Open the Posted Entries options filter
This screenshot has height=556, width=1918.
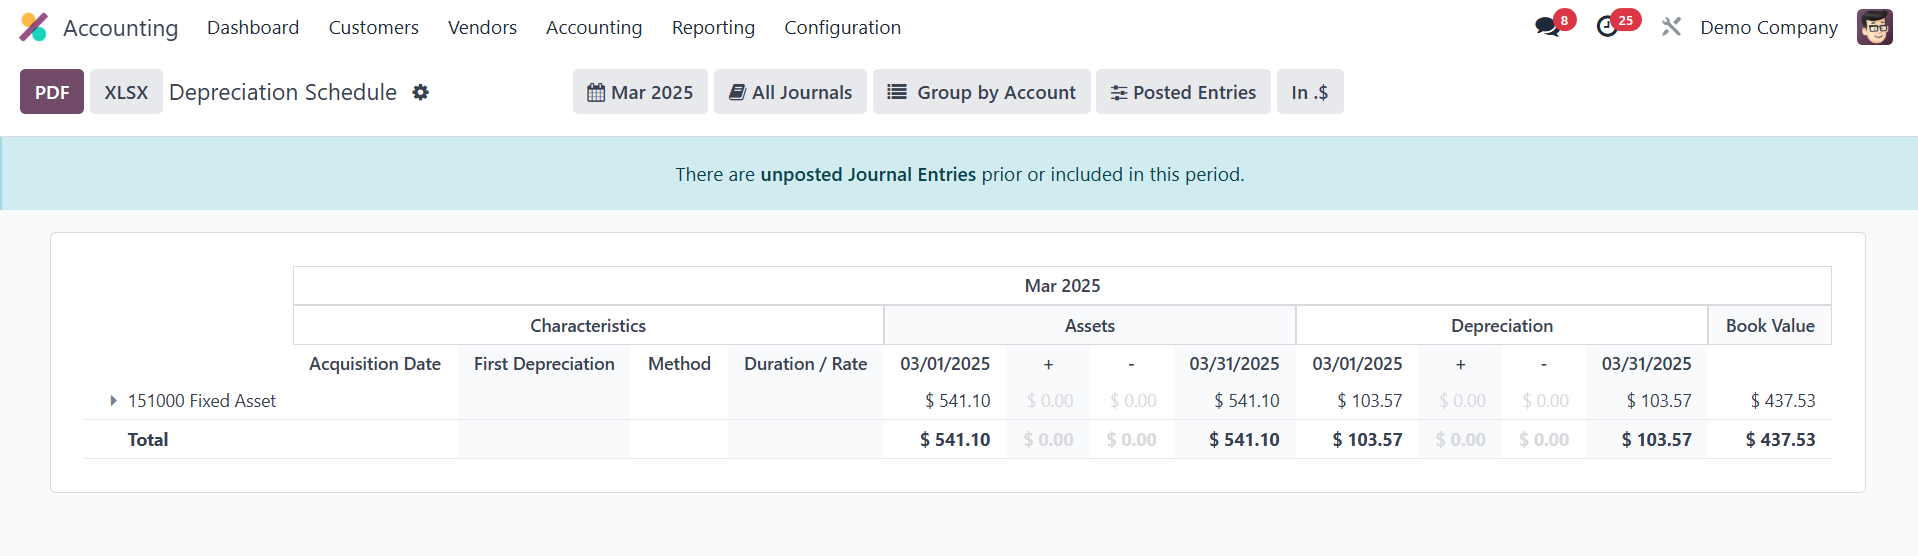click(1183, 92)
